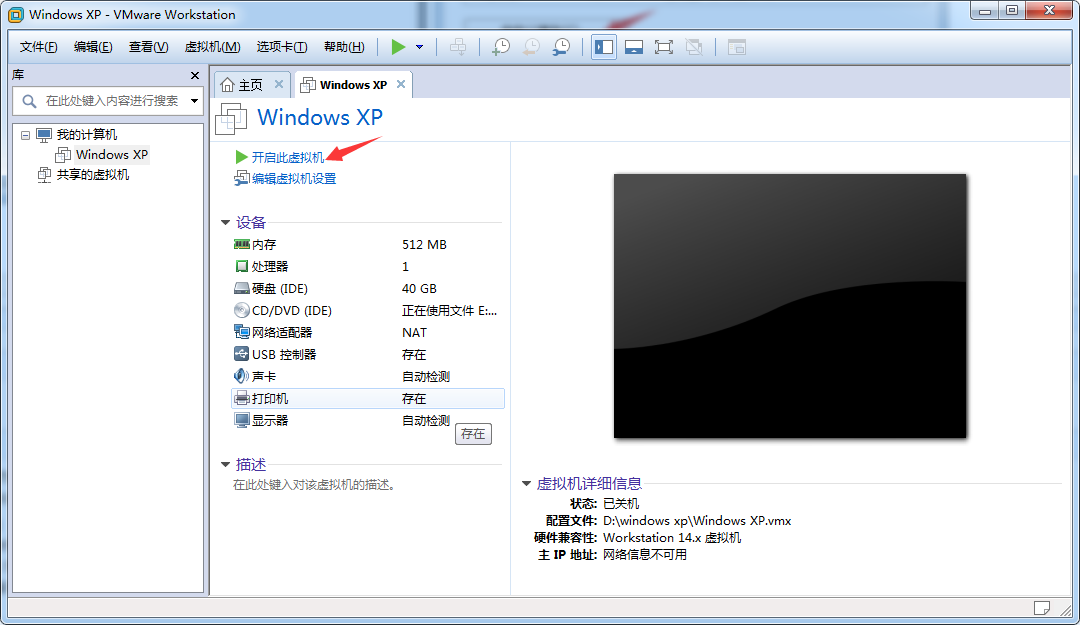1080x625 pixels.
Task: Open the power options dropdown arrow
Action: tap(419, 47)
